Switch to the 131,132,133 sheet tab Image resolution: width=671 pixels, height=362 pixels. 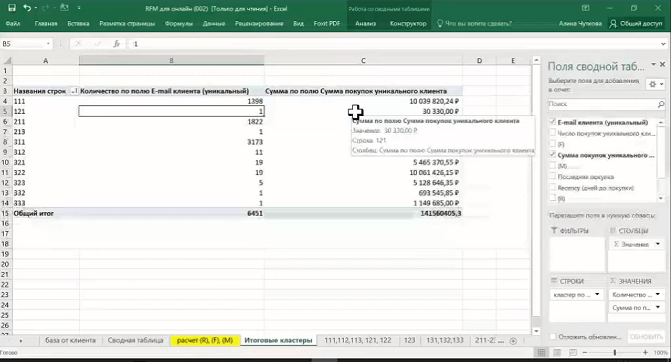tap(445, 340)
